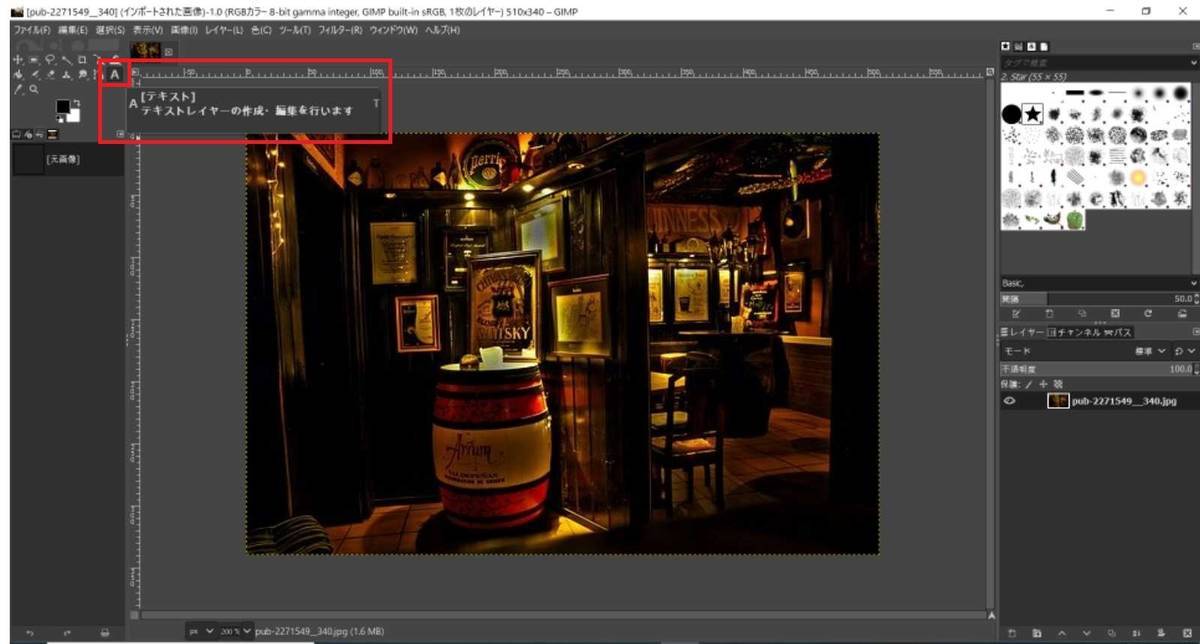1200x644 pixels.
Task: Toggle lock position and size
Action: 1043,384
